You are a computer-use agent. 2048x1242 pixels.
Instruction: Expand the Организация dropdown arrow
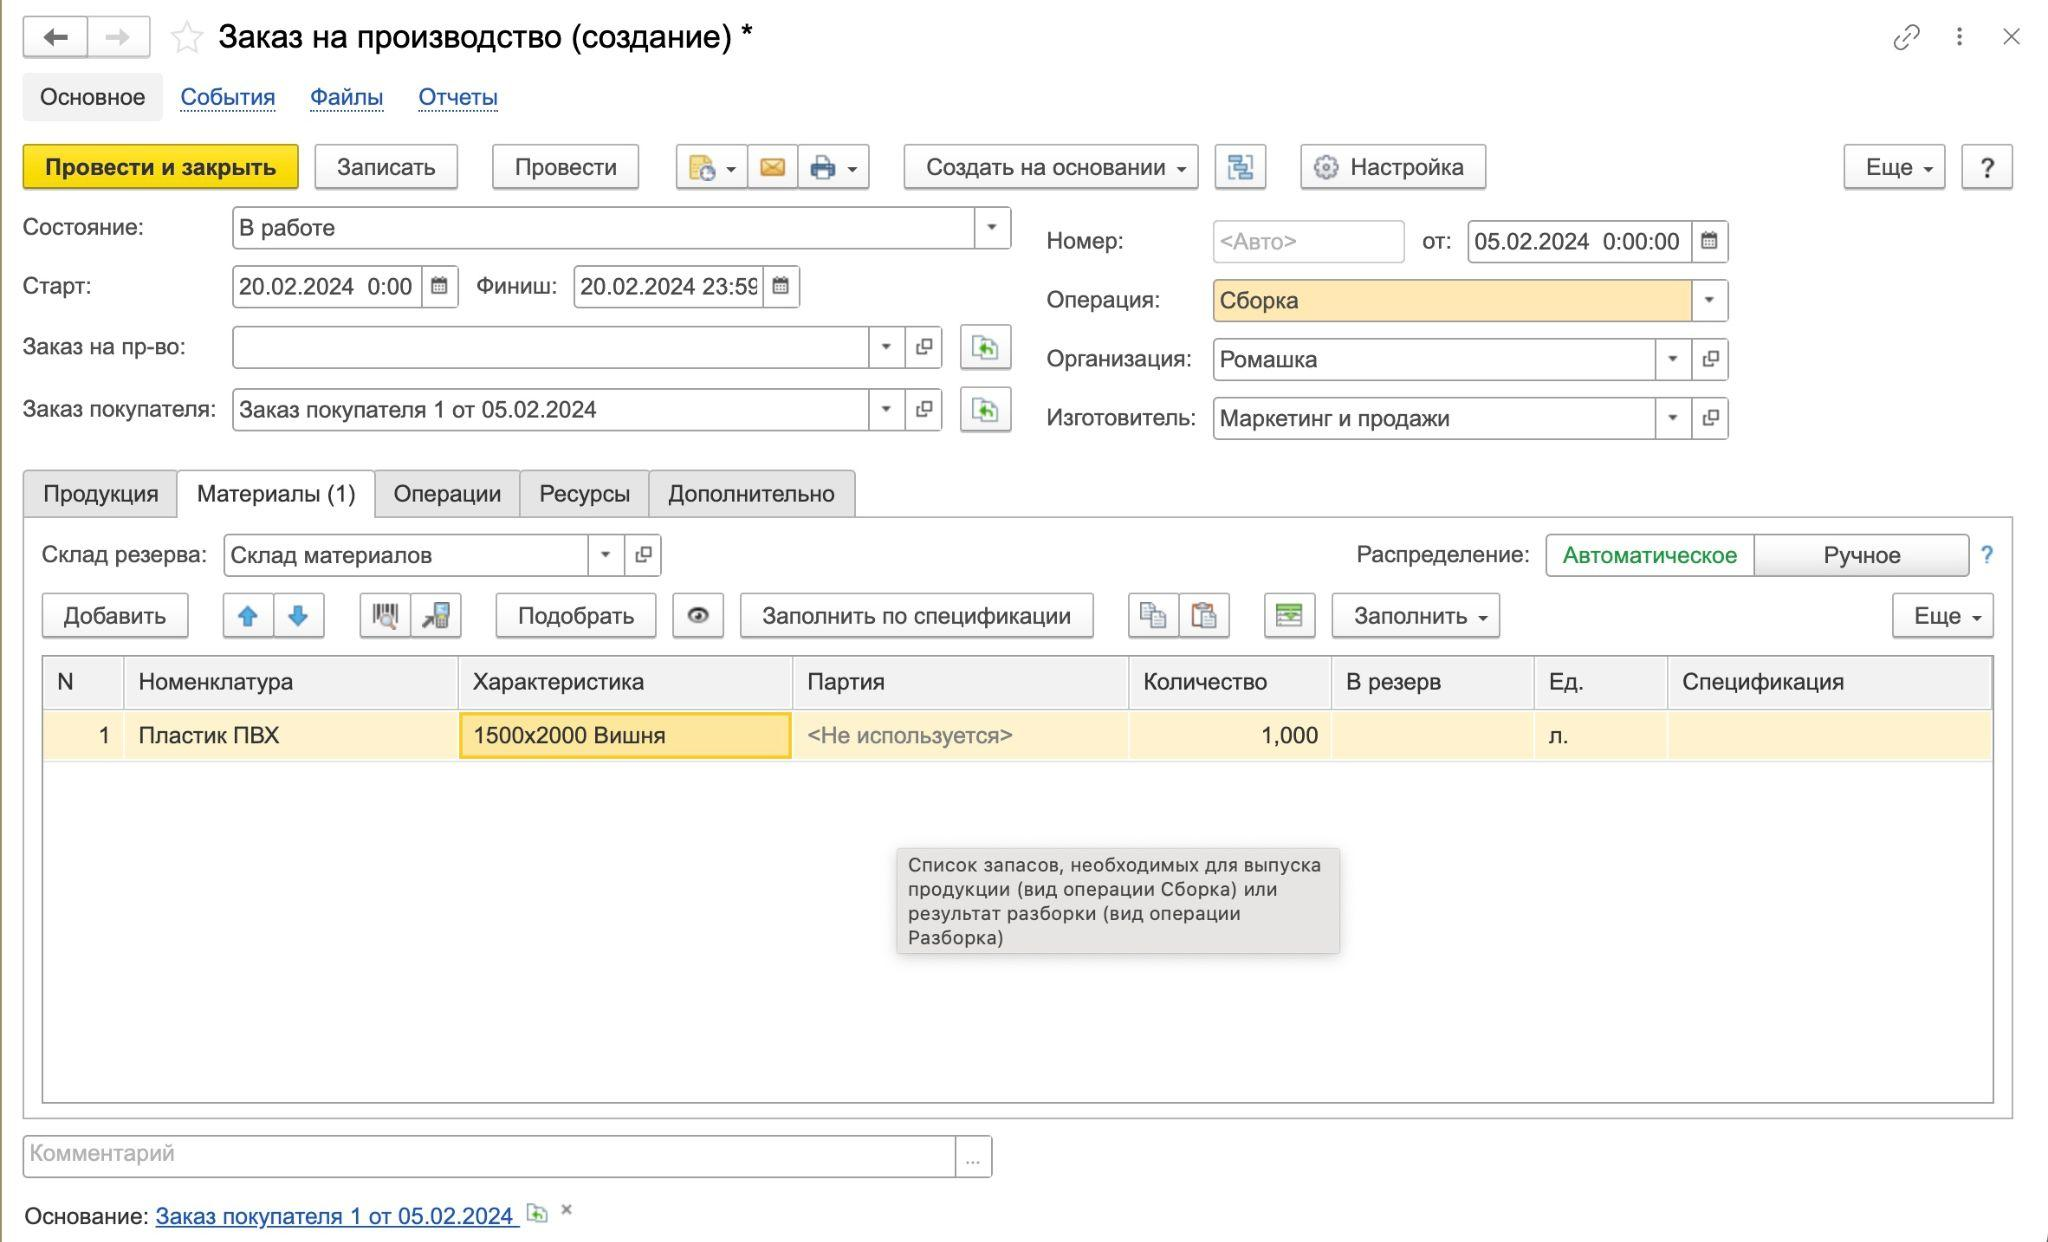1672,359
